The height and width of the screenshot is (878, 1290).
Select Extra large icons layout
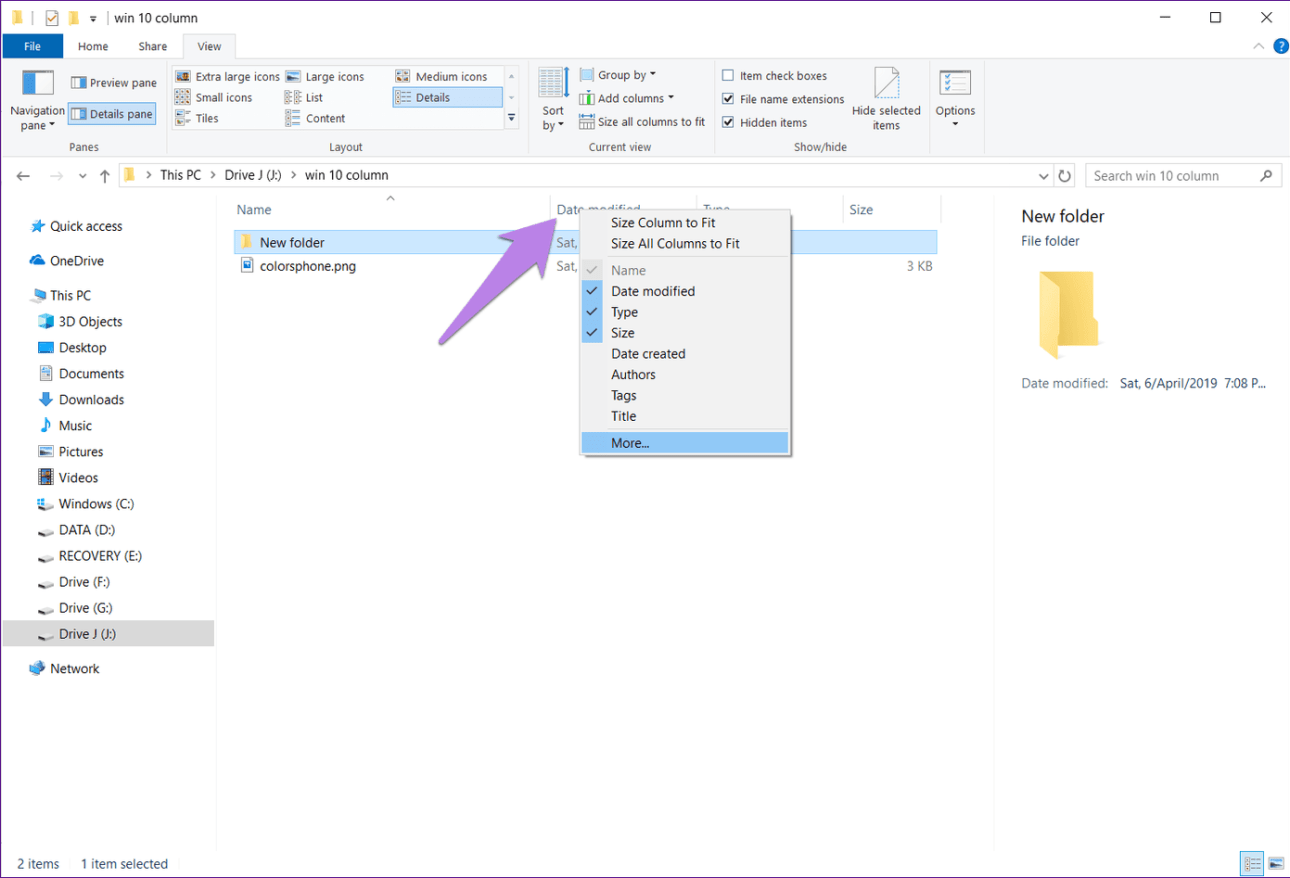pyautogui.click(x=227, y=77)
